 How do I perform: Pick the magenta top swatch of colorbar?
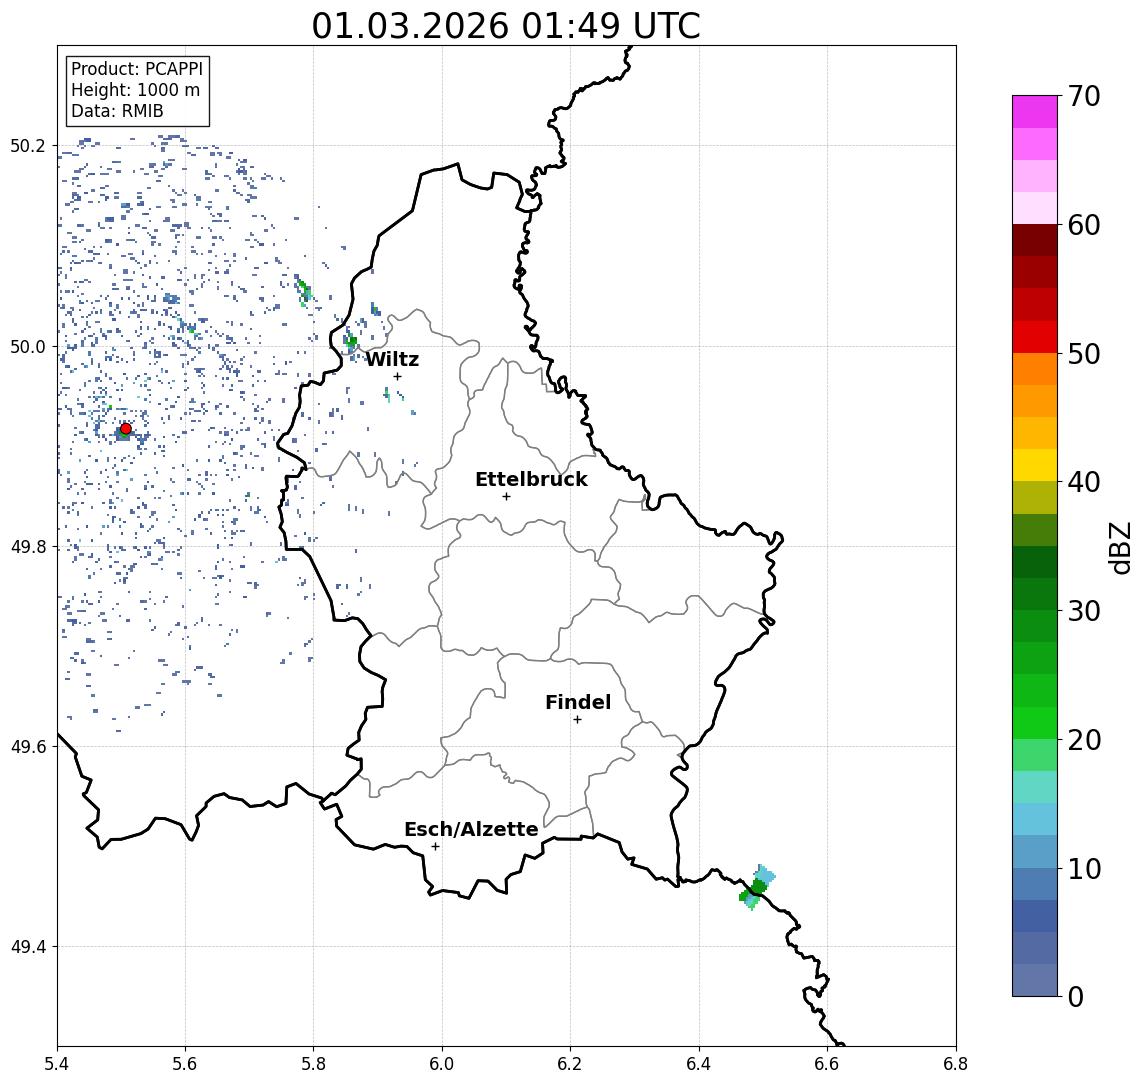1035,112
